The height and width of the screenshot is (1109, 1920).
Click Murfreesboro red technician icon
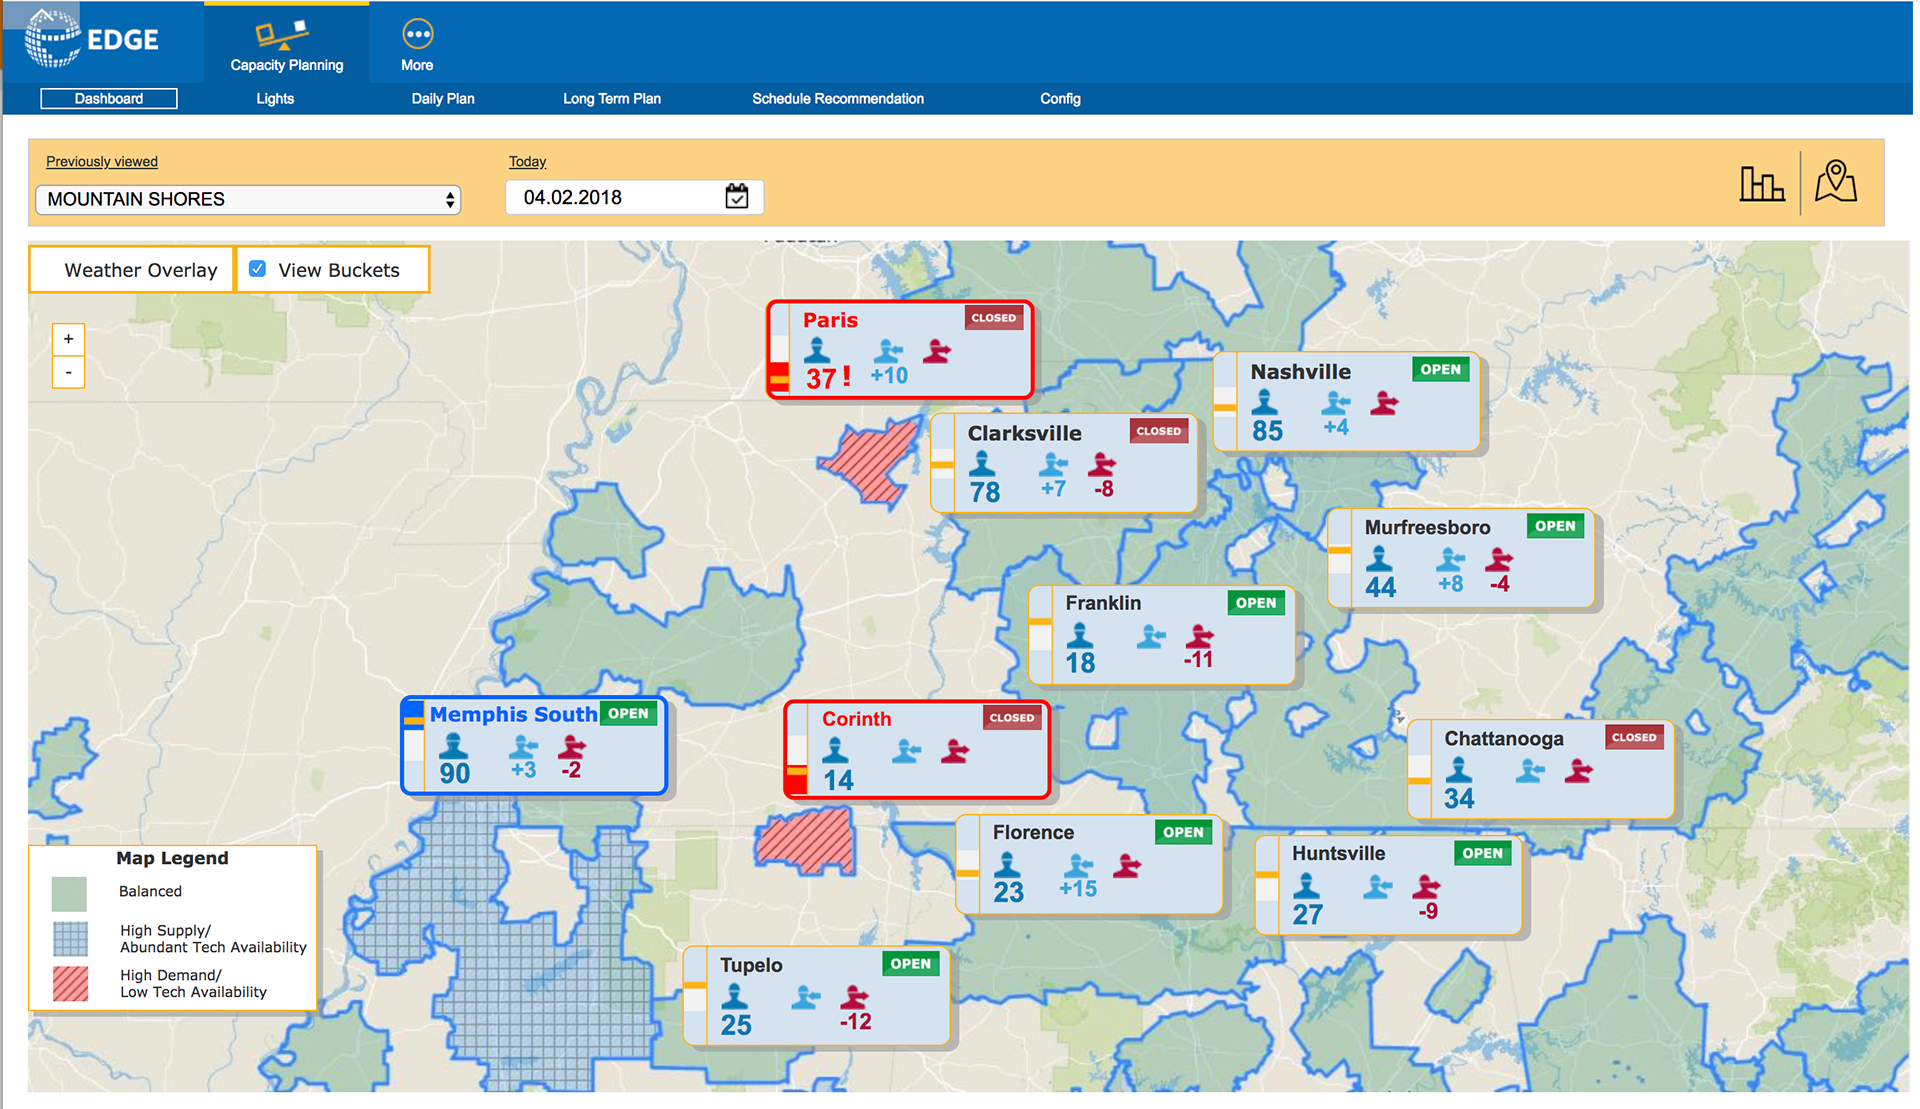point(1498,559)
